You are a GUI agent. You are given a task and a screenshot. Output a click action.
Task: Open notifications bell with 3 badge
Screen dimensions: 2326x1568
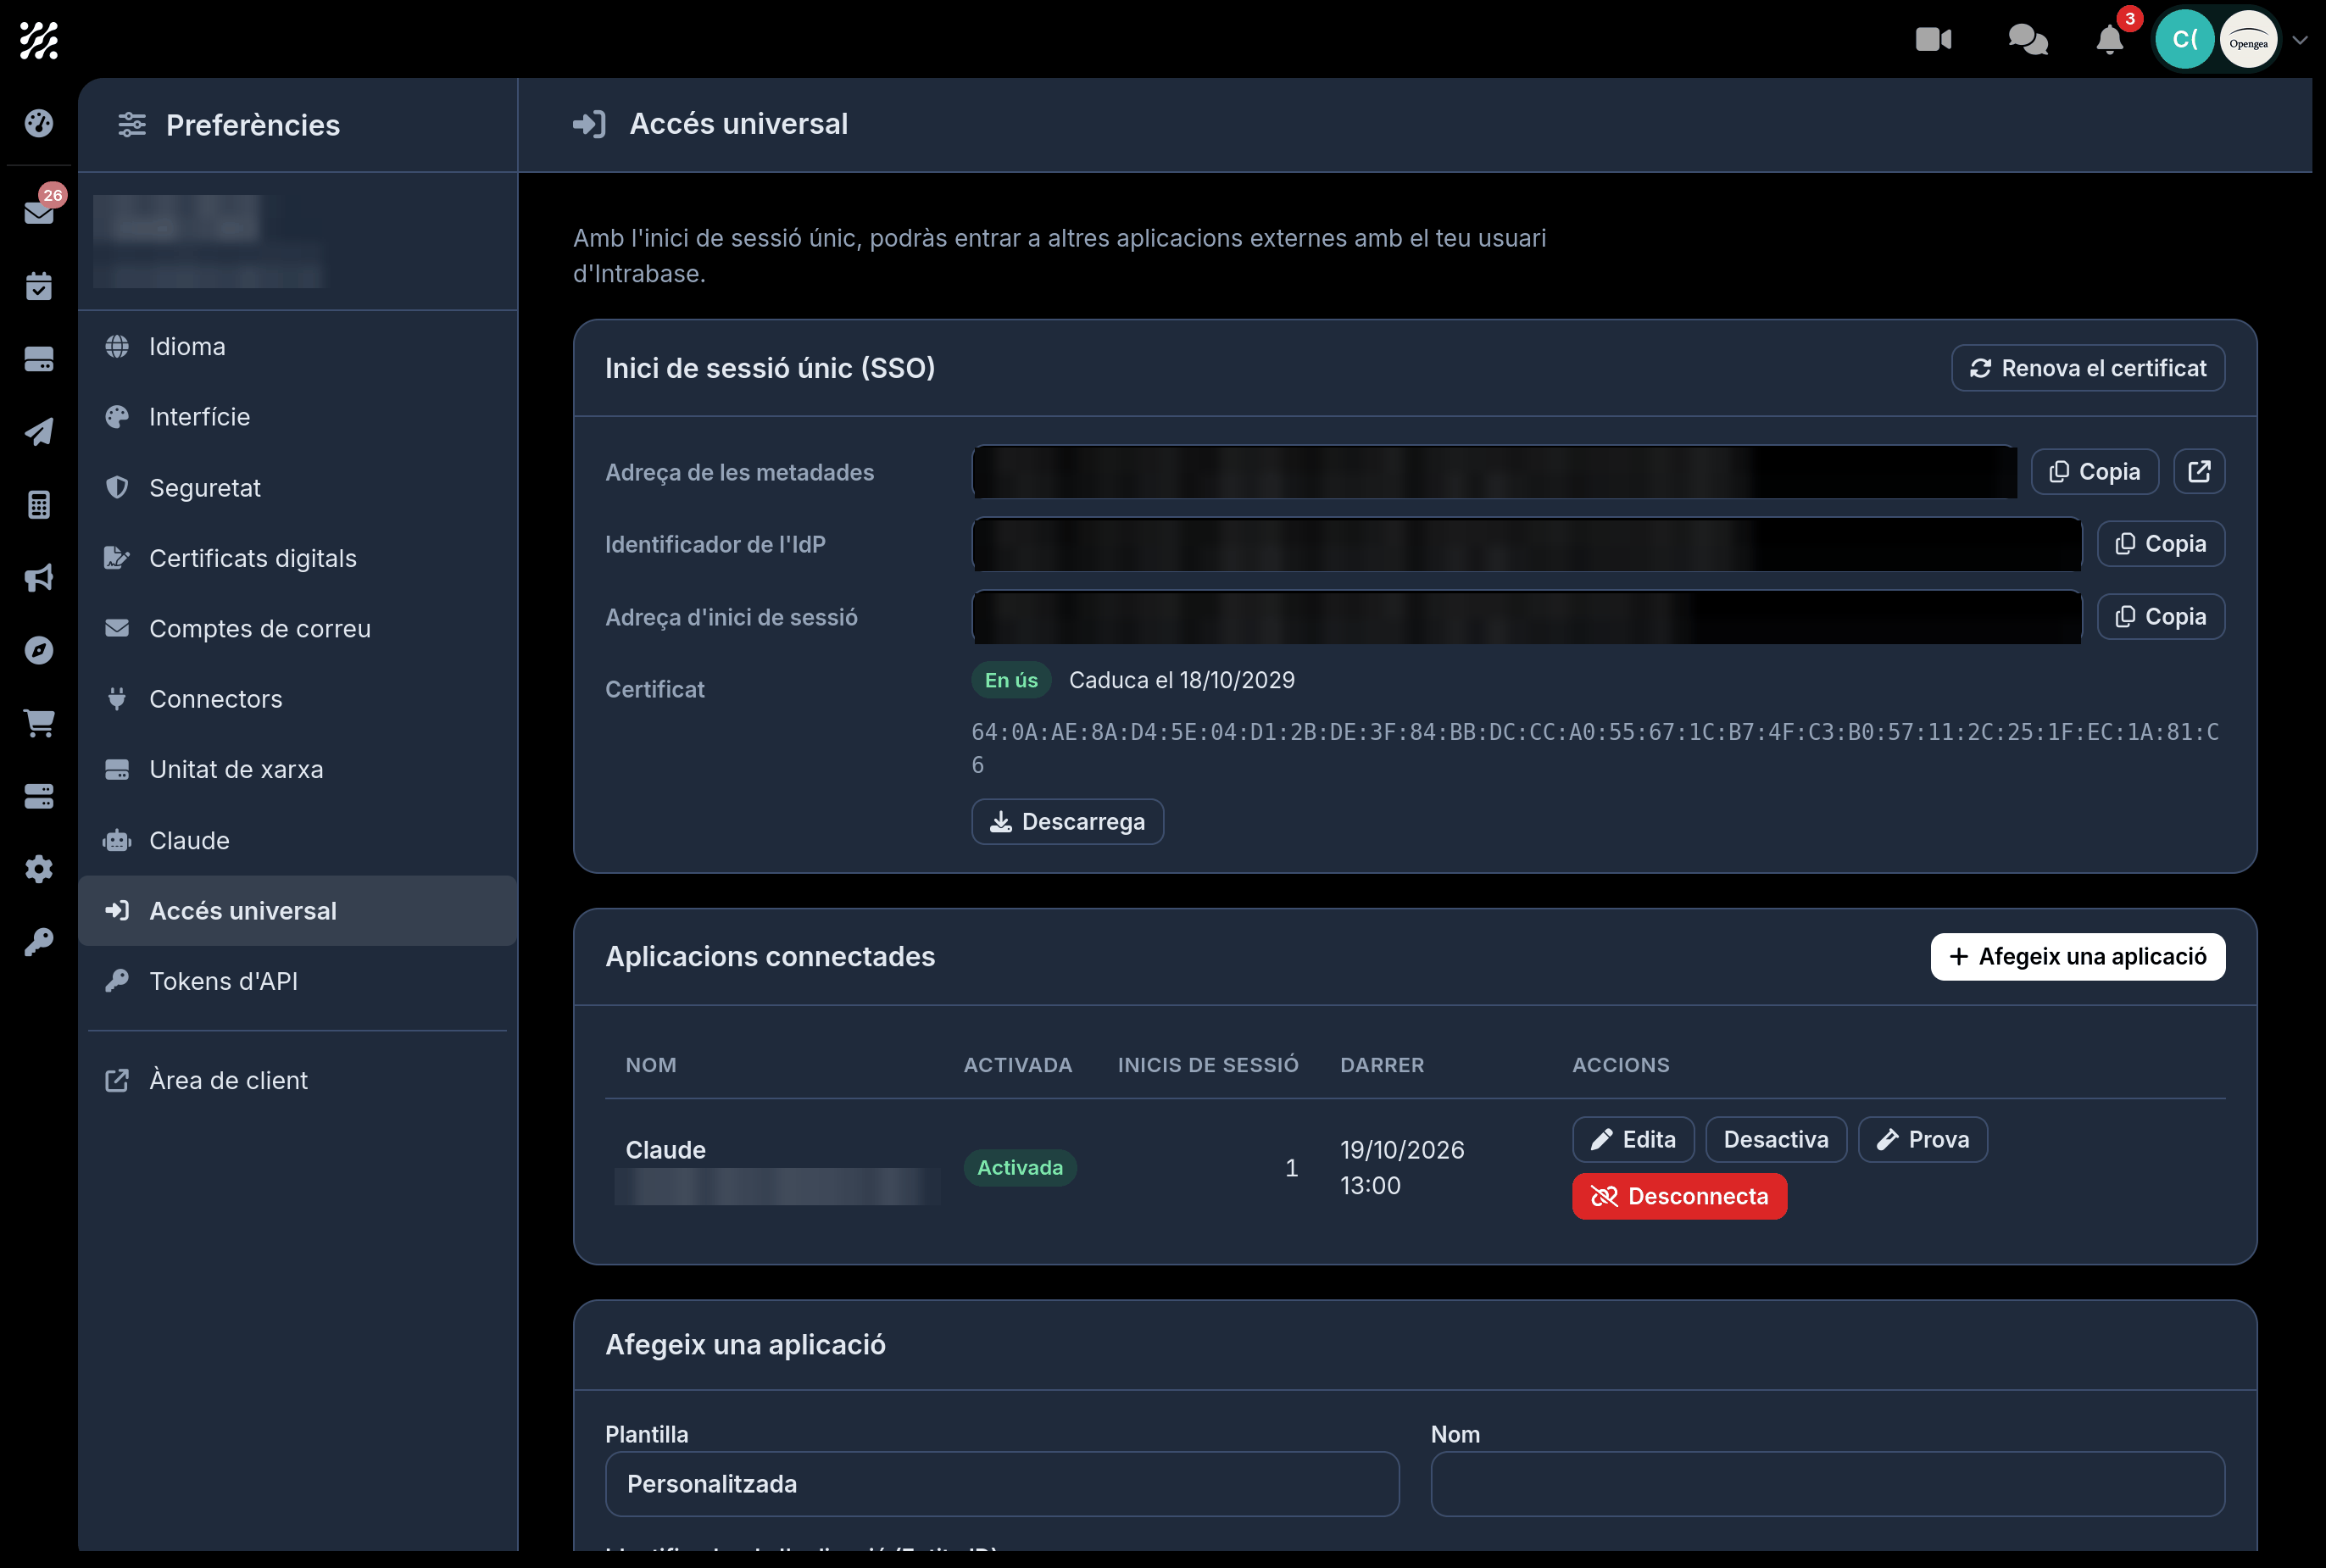click(x=2110, y=39)
